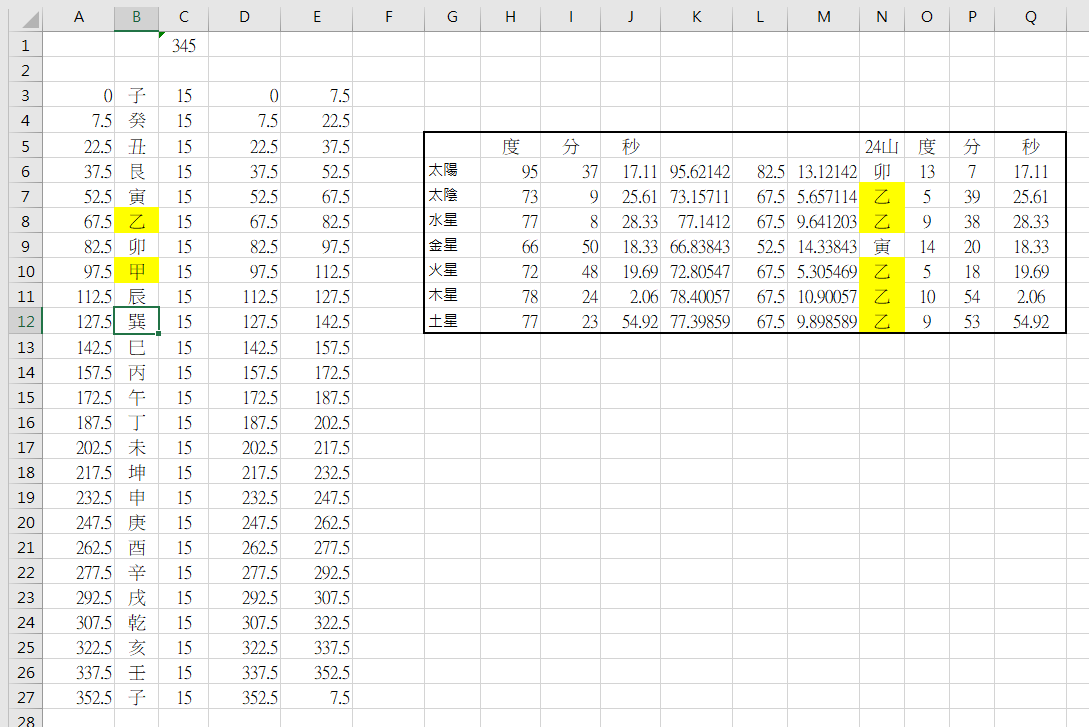Select row 27 header
1089x727 pixels.
26,697
